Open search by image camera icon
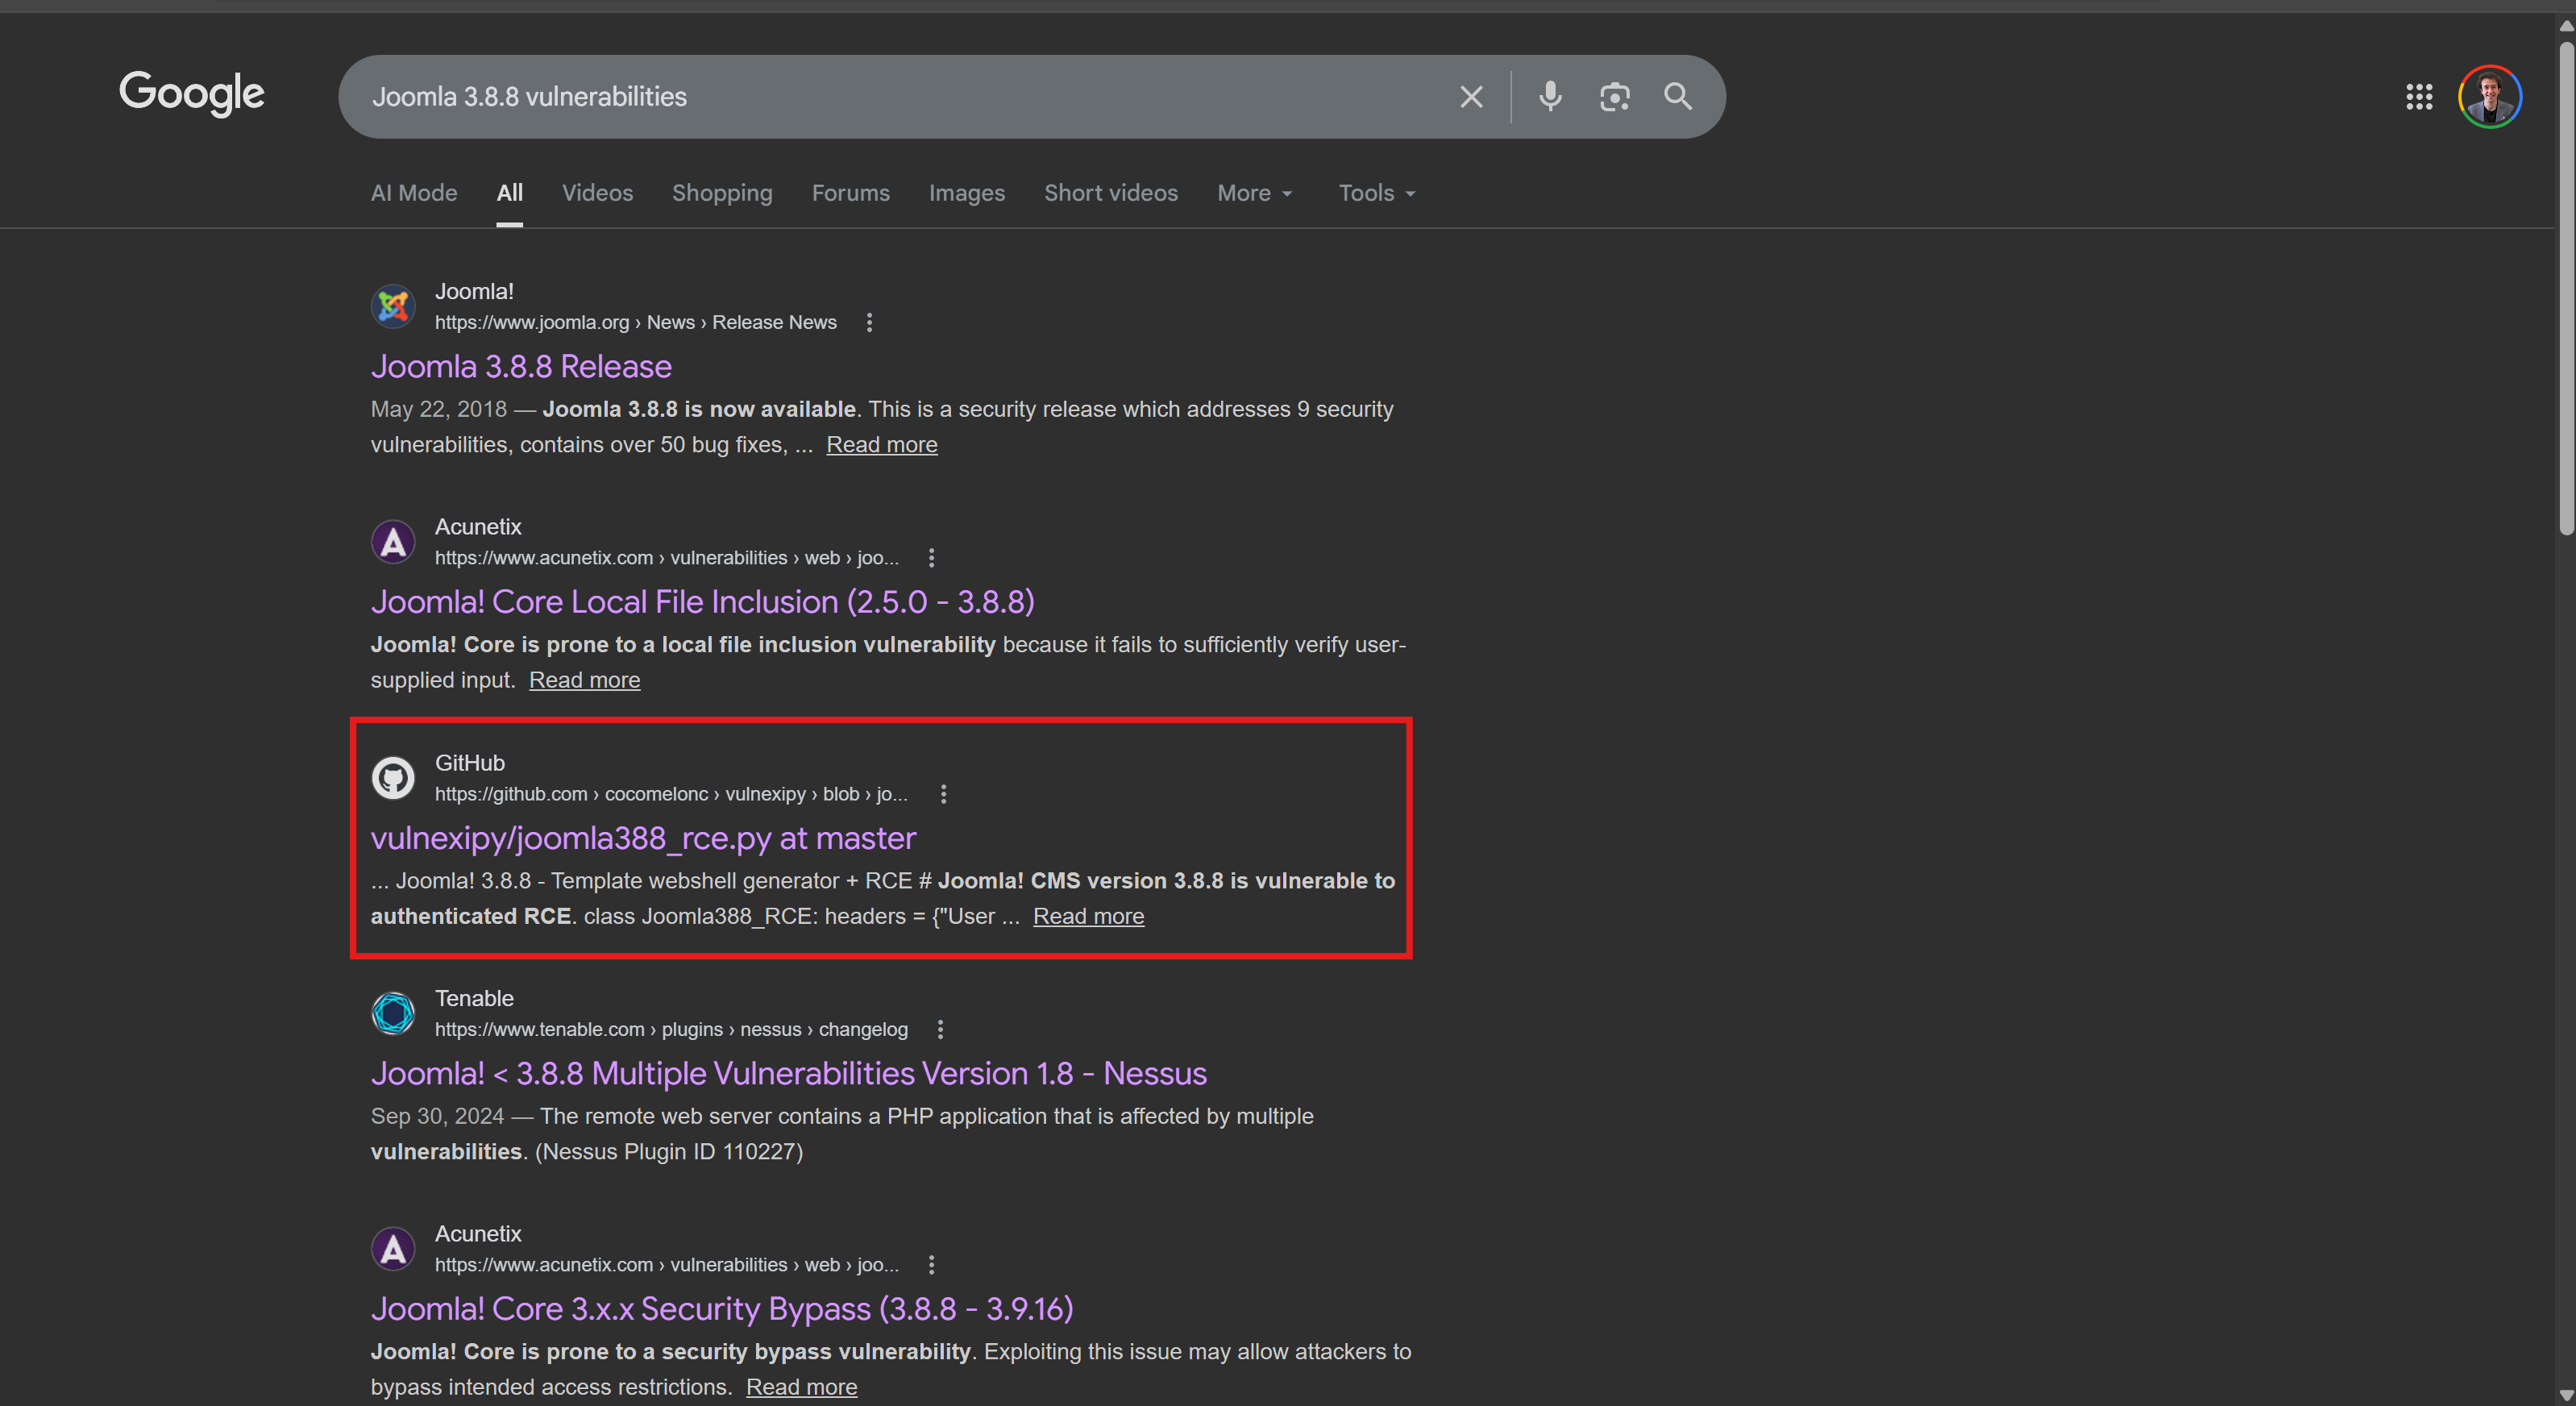Screen dimensions: 2576x1406 tap(1614, 97)
